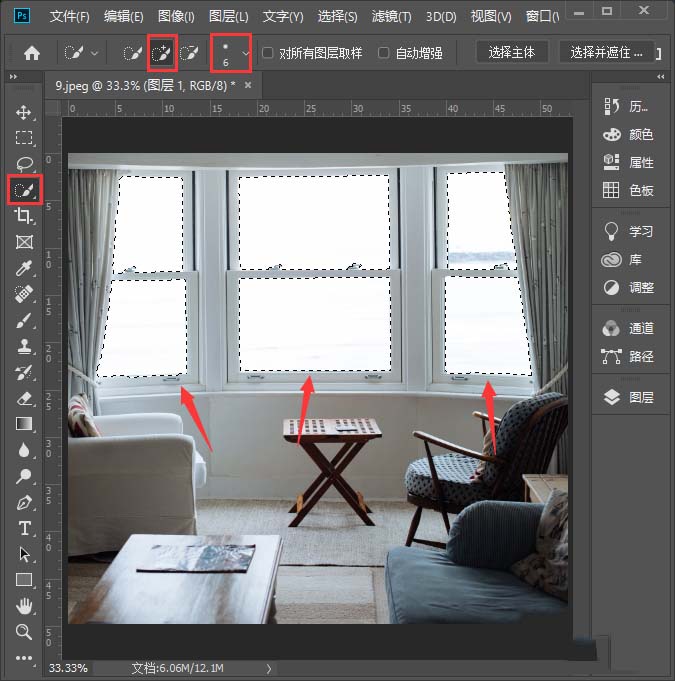The height and width of the screenshot is (681, 675).
Task: Enable 自动增强 checkbox
Action: [x=383, y=53]
